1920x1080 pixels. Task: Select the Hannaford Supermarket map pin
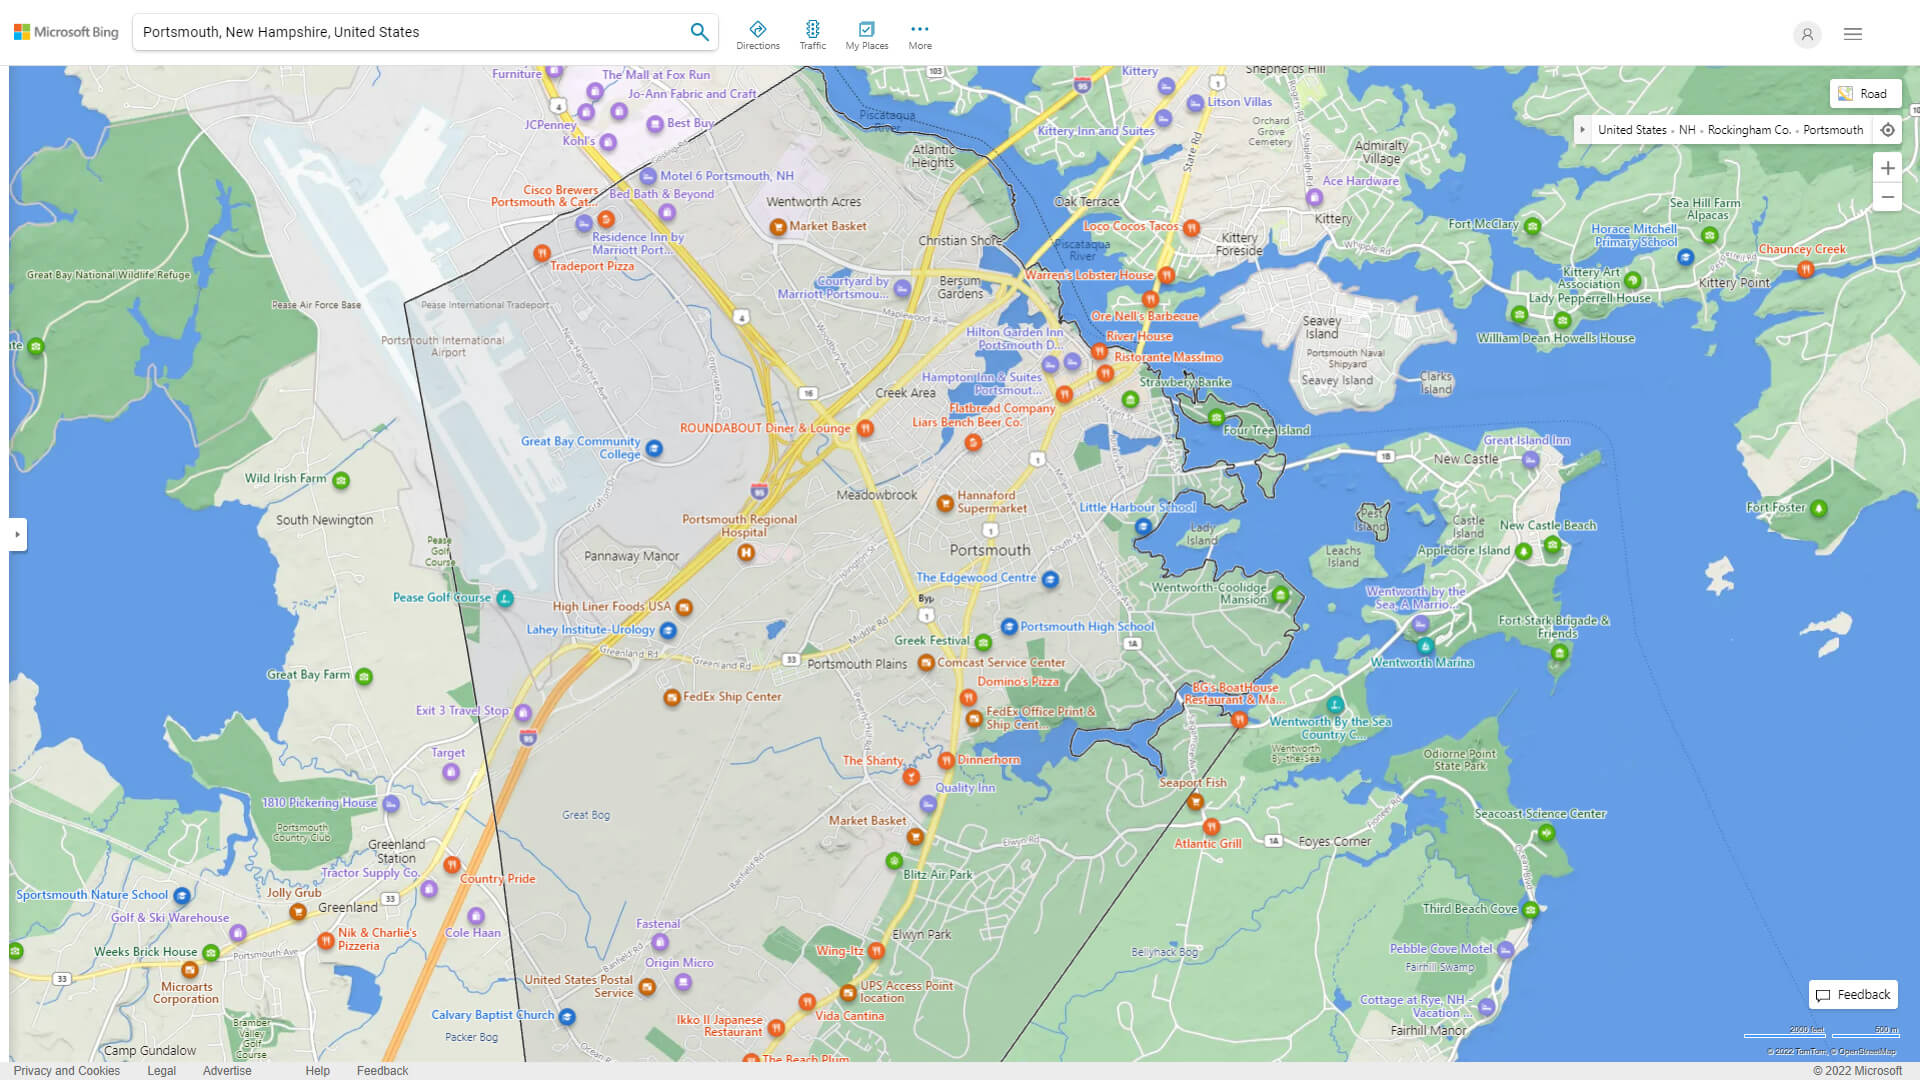pyautogui.click(x=946, y=503)
